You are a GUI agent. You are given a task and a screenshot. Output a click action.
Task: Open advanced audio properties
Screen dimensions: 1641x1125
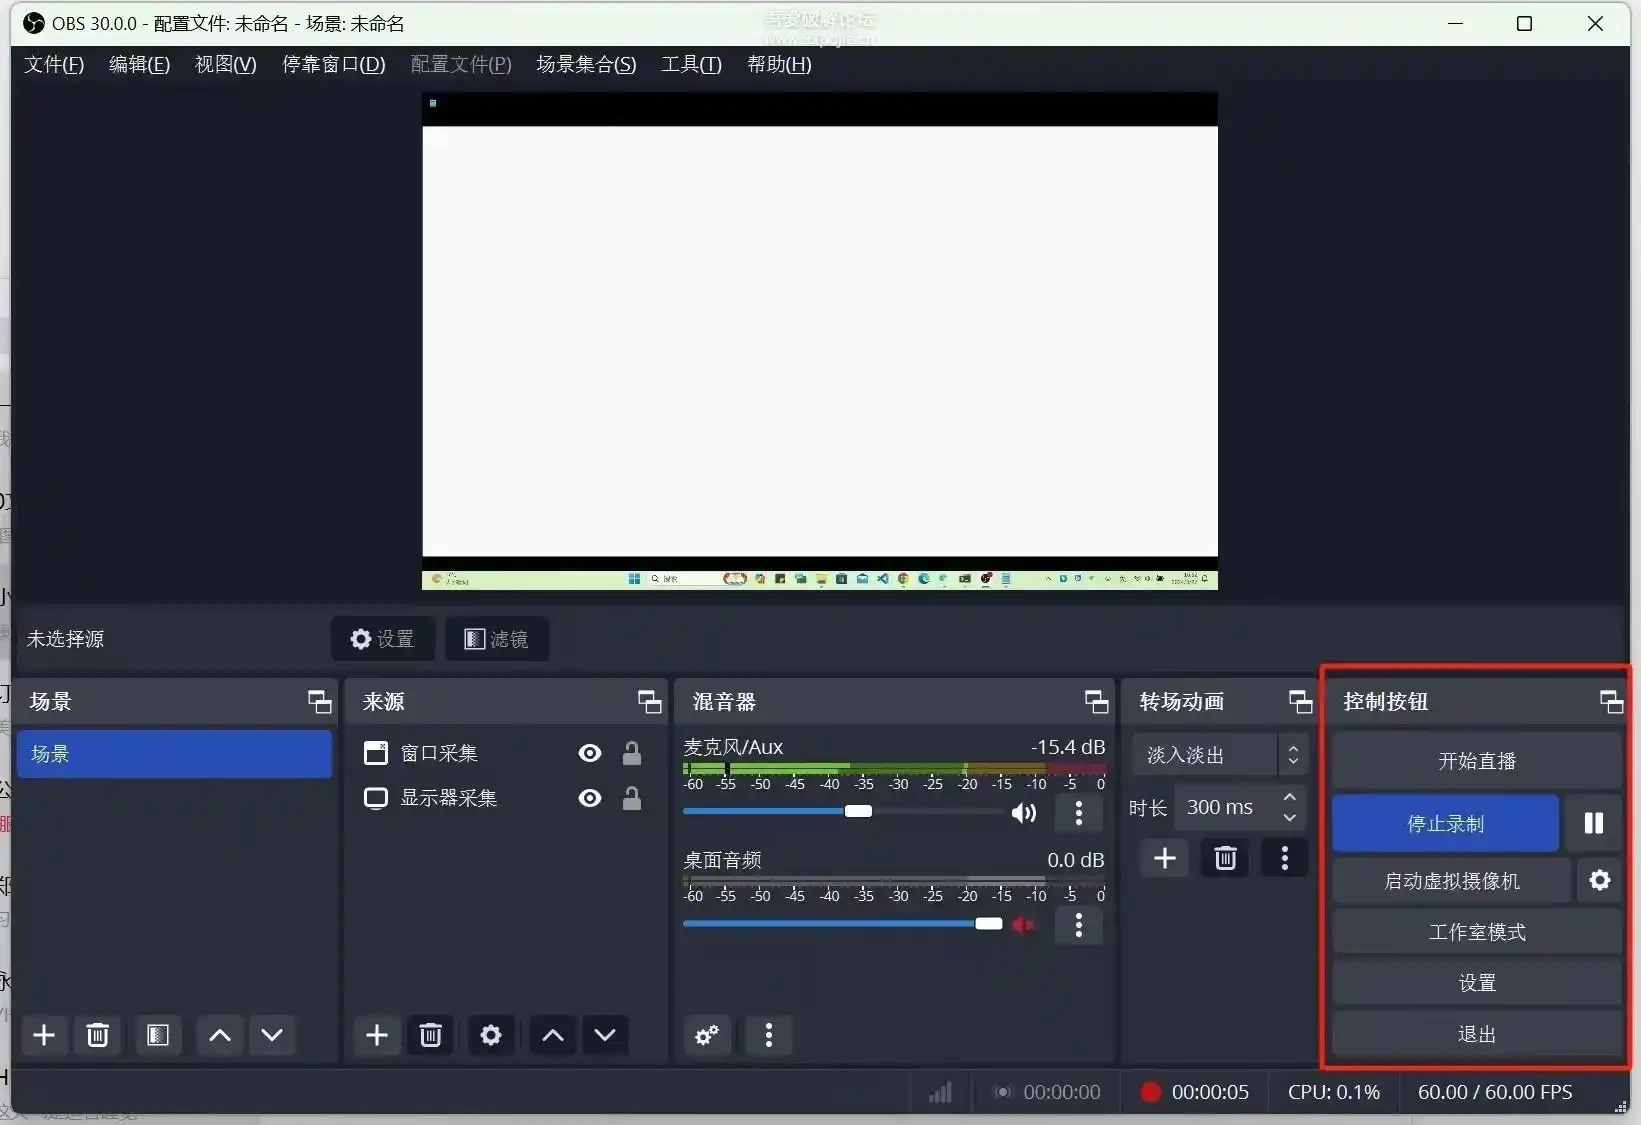(707, 1036)
